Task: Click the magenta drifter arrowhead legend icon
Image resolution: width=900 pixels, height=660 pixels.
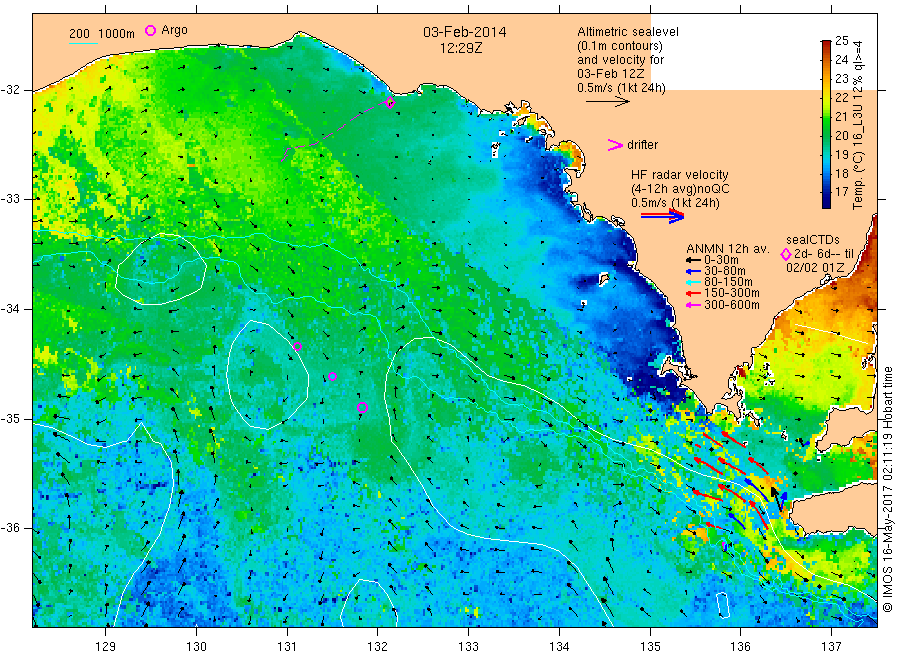Action: click(615, 145)
